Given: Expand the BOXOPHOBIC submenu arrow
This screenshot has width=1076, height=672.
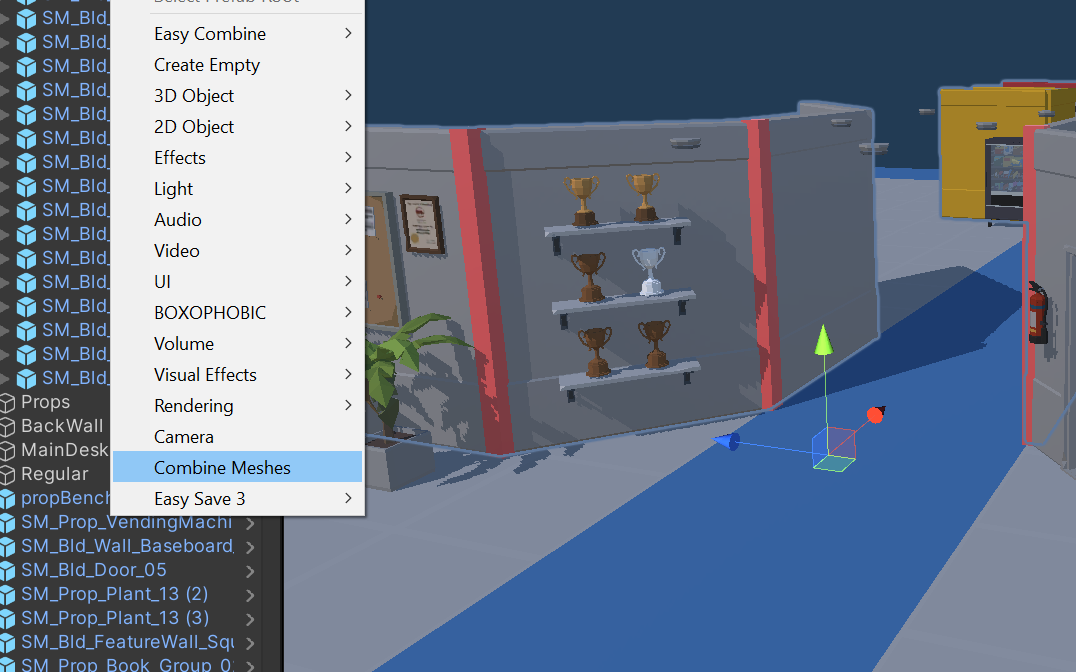Looking at the screenshot, I should tap(349, 312).
